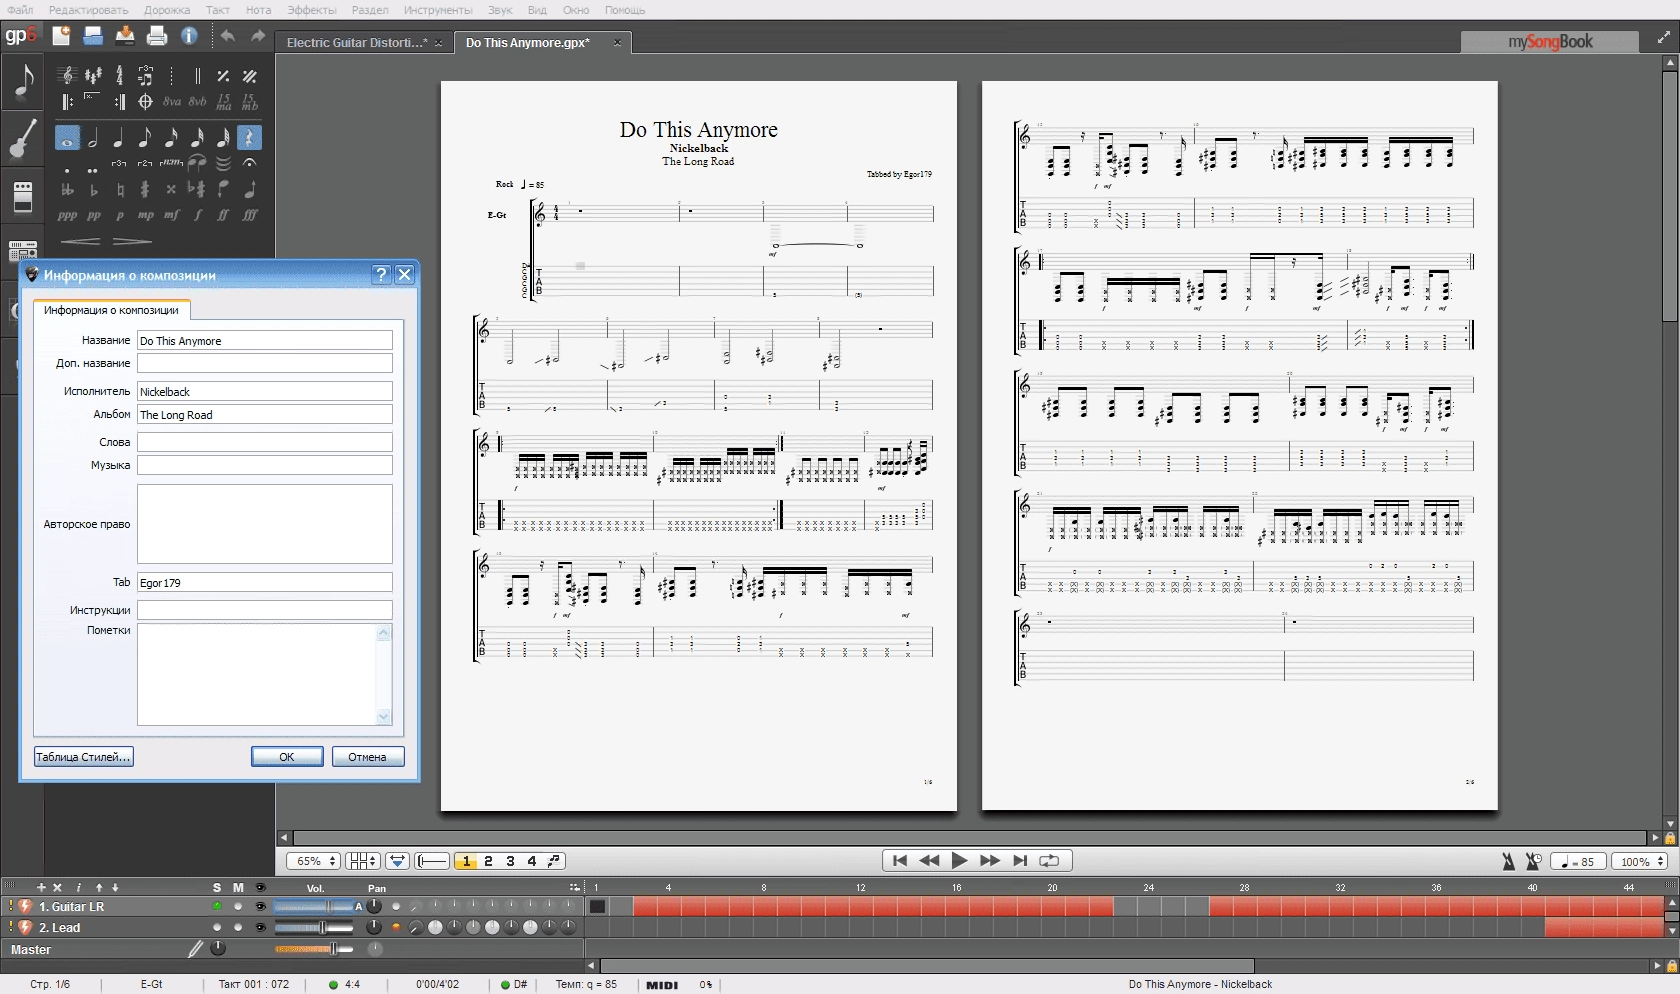The height and width of the screenshot is (994, 1680).
Task: Open the key signature tool
Action: pyautogui.click(x=93, y=75)
